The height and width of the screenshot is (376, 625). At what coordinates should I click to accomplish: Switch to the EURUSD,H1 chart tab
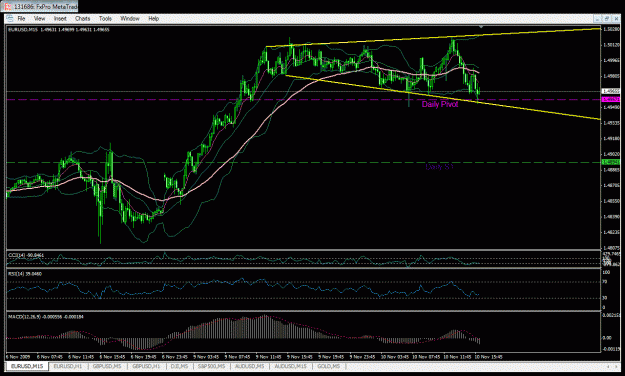(x=68, y=366)
